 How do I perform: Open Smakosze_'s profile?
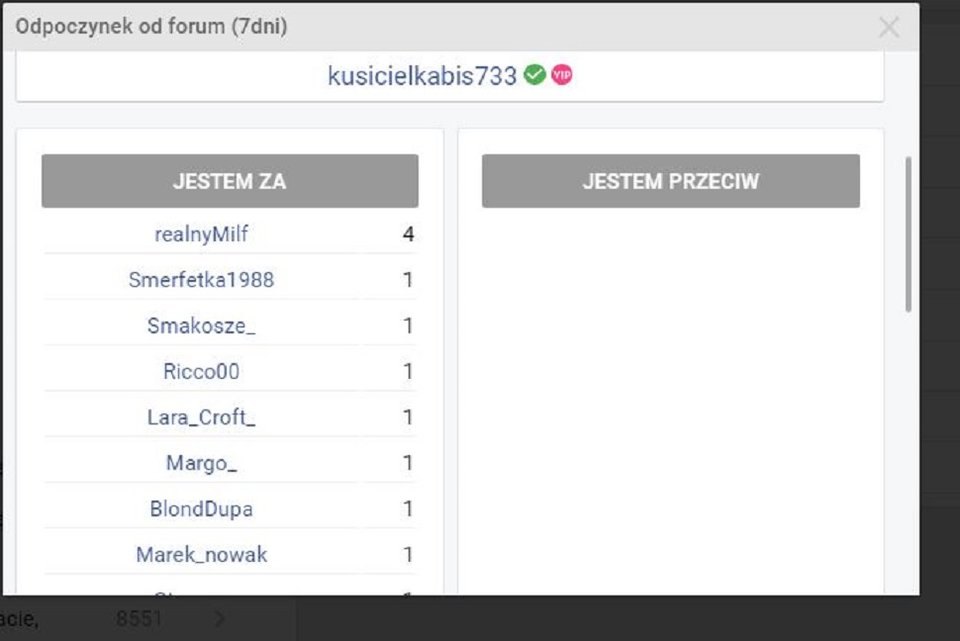point(199,325)
